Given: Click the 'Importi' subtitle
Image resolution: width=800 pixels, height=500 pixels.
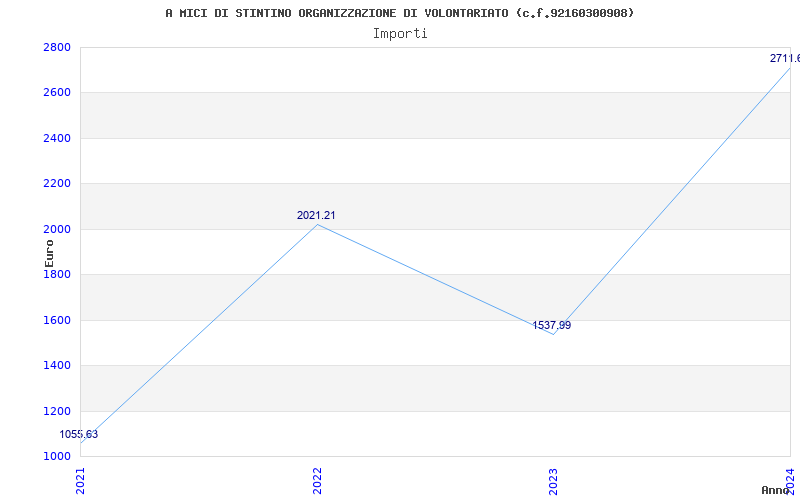Looking at the screenshot, I should [399, 34].
